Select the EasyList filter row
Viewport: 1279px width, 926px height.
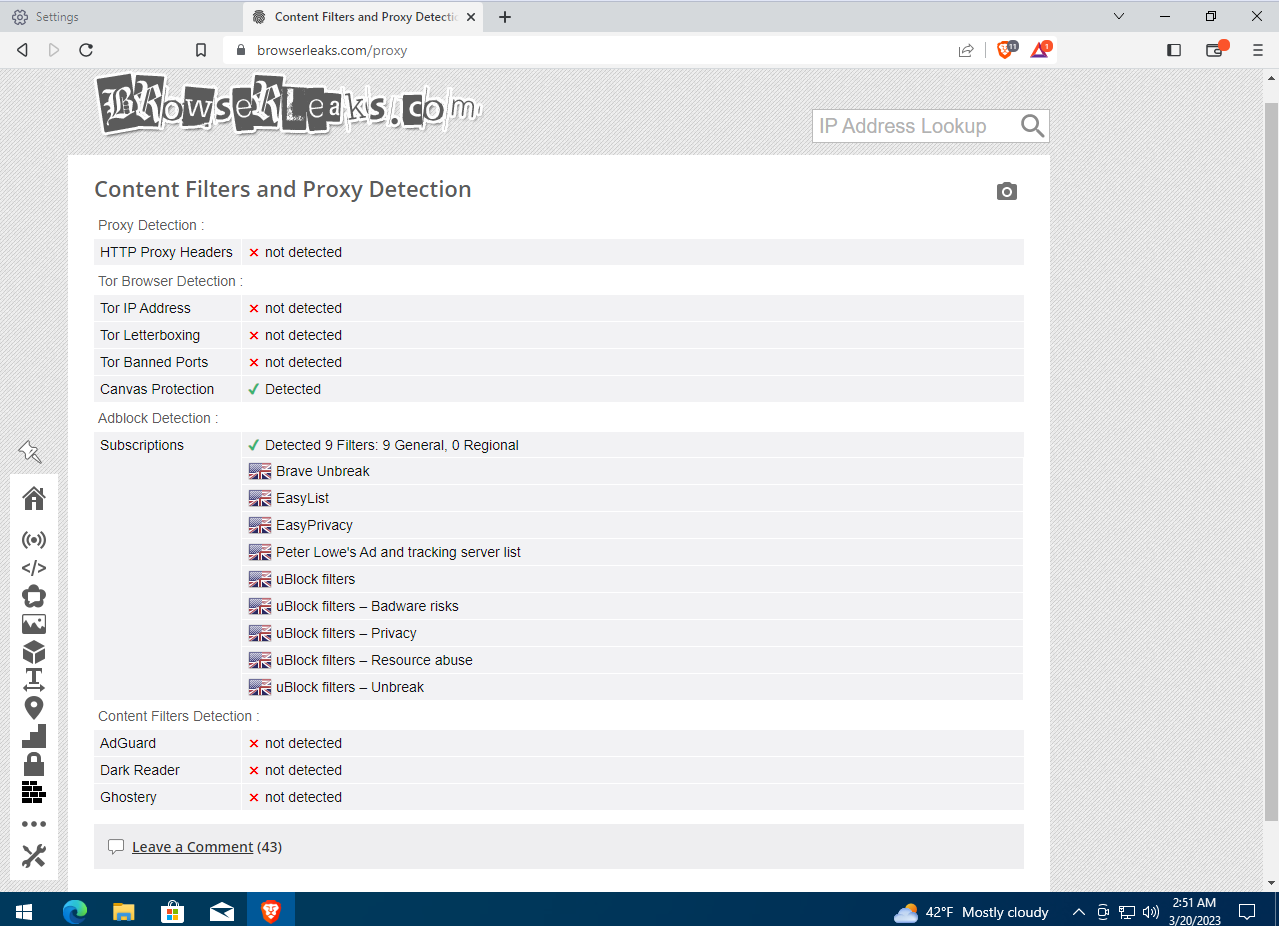pos(633,498)
